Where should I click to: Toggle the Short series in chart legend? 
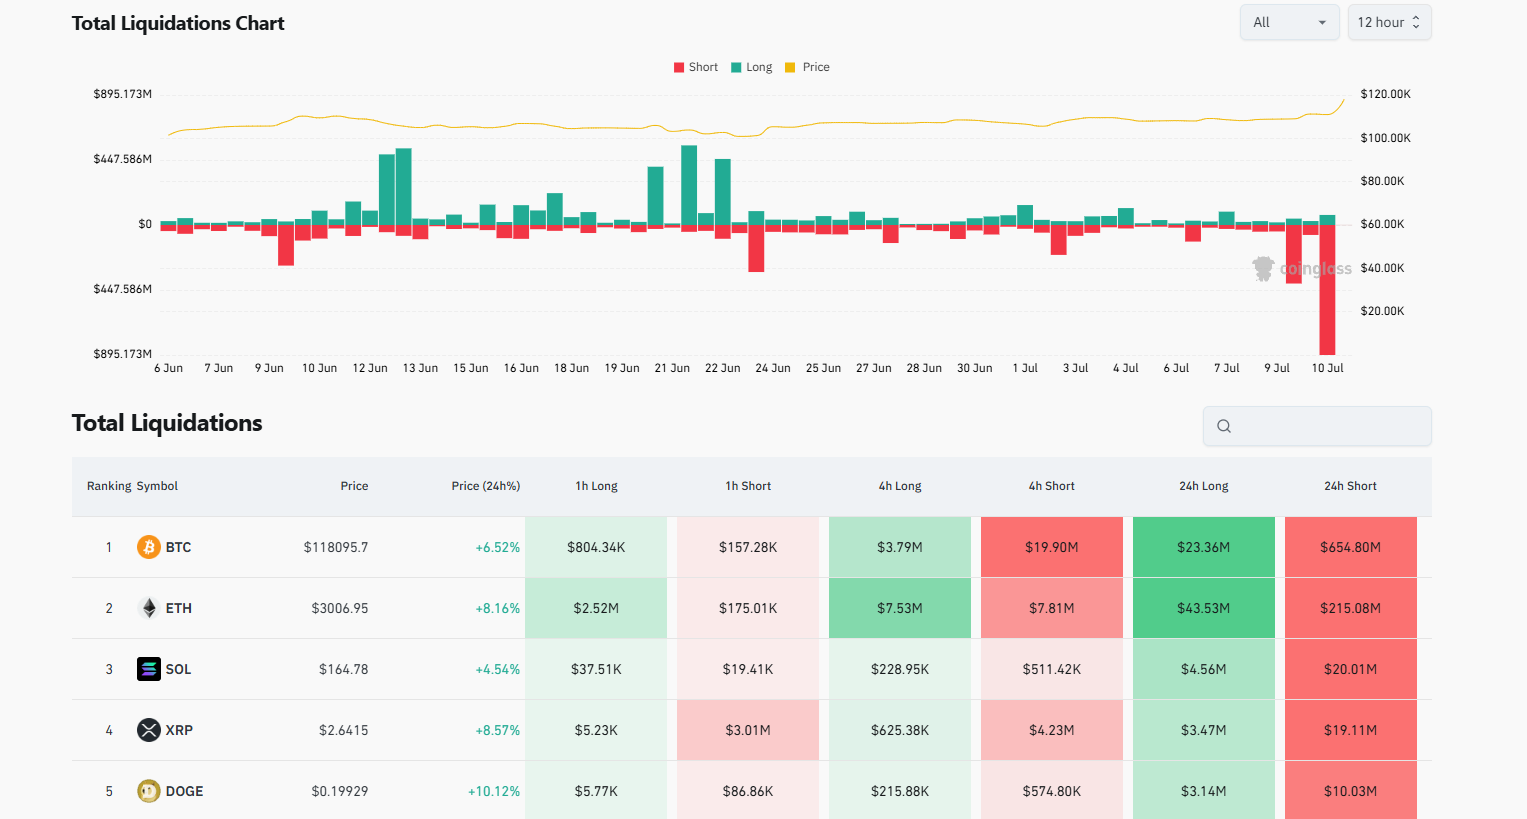[696, 67]
